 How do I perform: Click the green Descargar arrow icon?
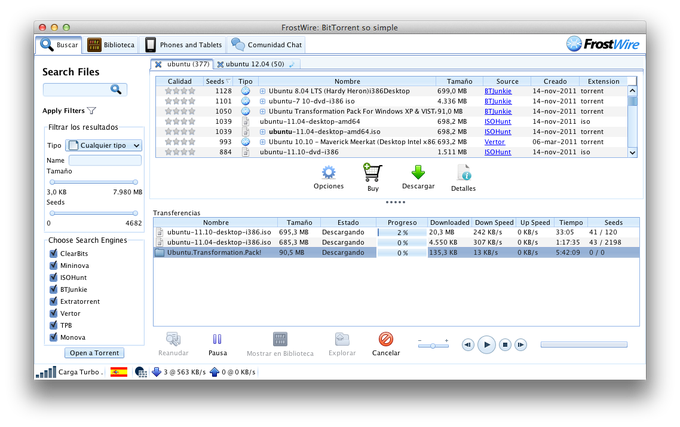418,172
